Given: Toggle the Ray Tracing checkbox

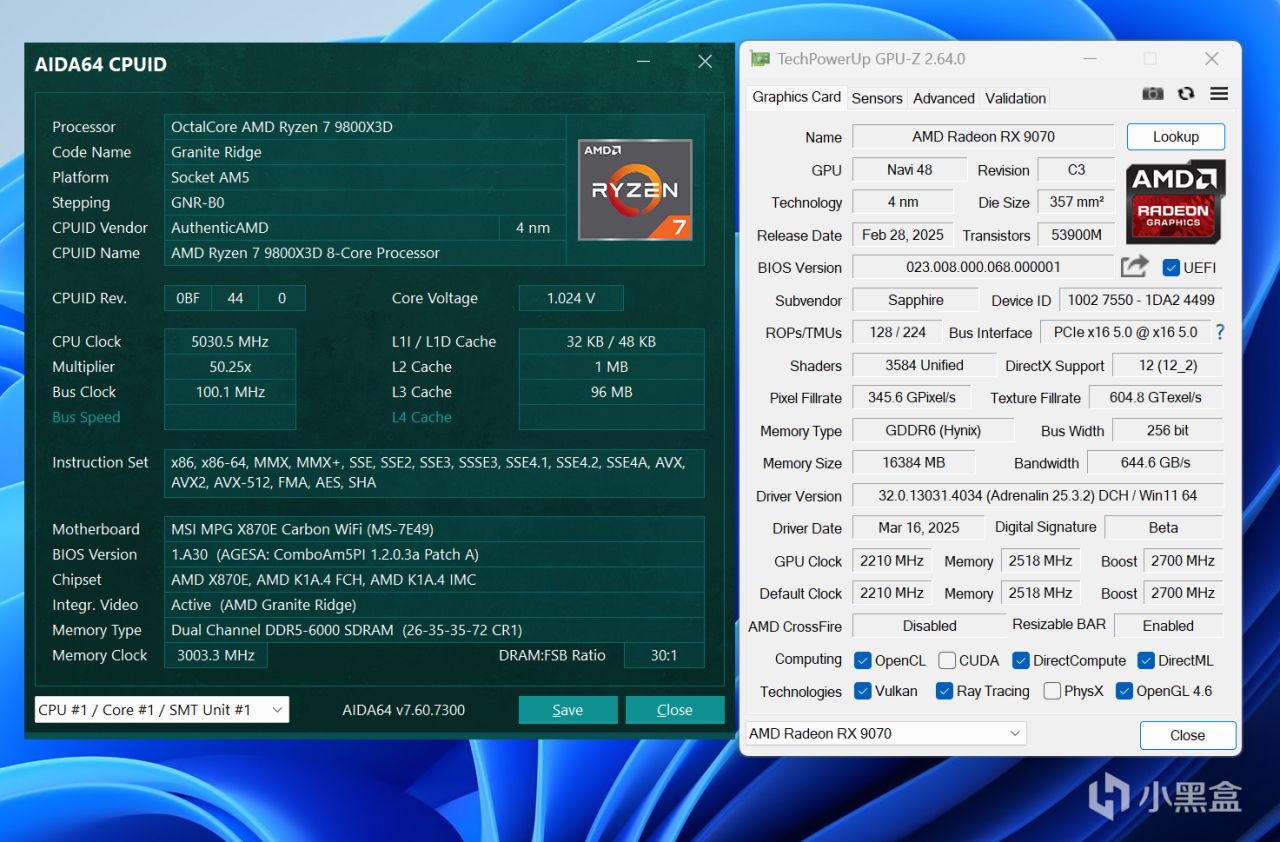Looking at the screenshot, I should (944, 691).
